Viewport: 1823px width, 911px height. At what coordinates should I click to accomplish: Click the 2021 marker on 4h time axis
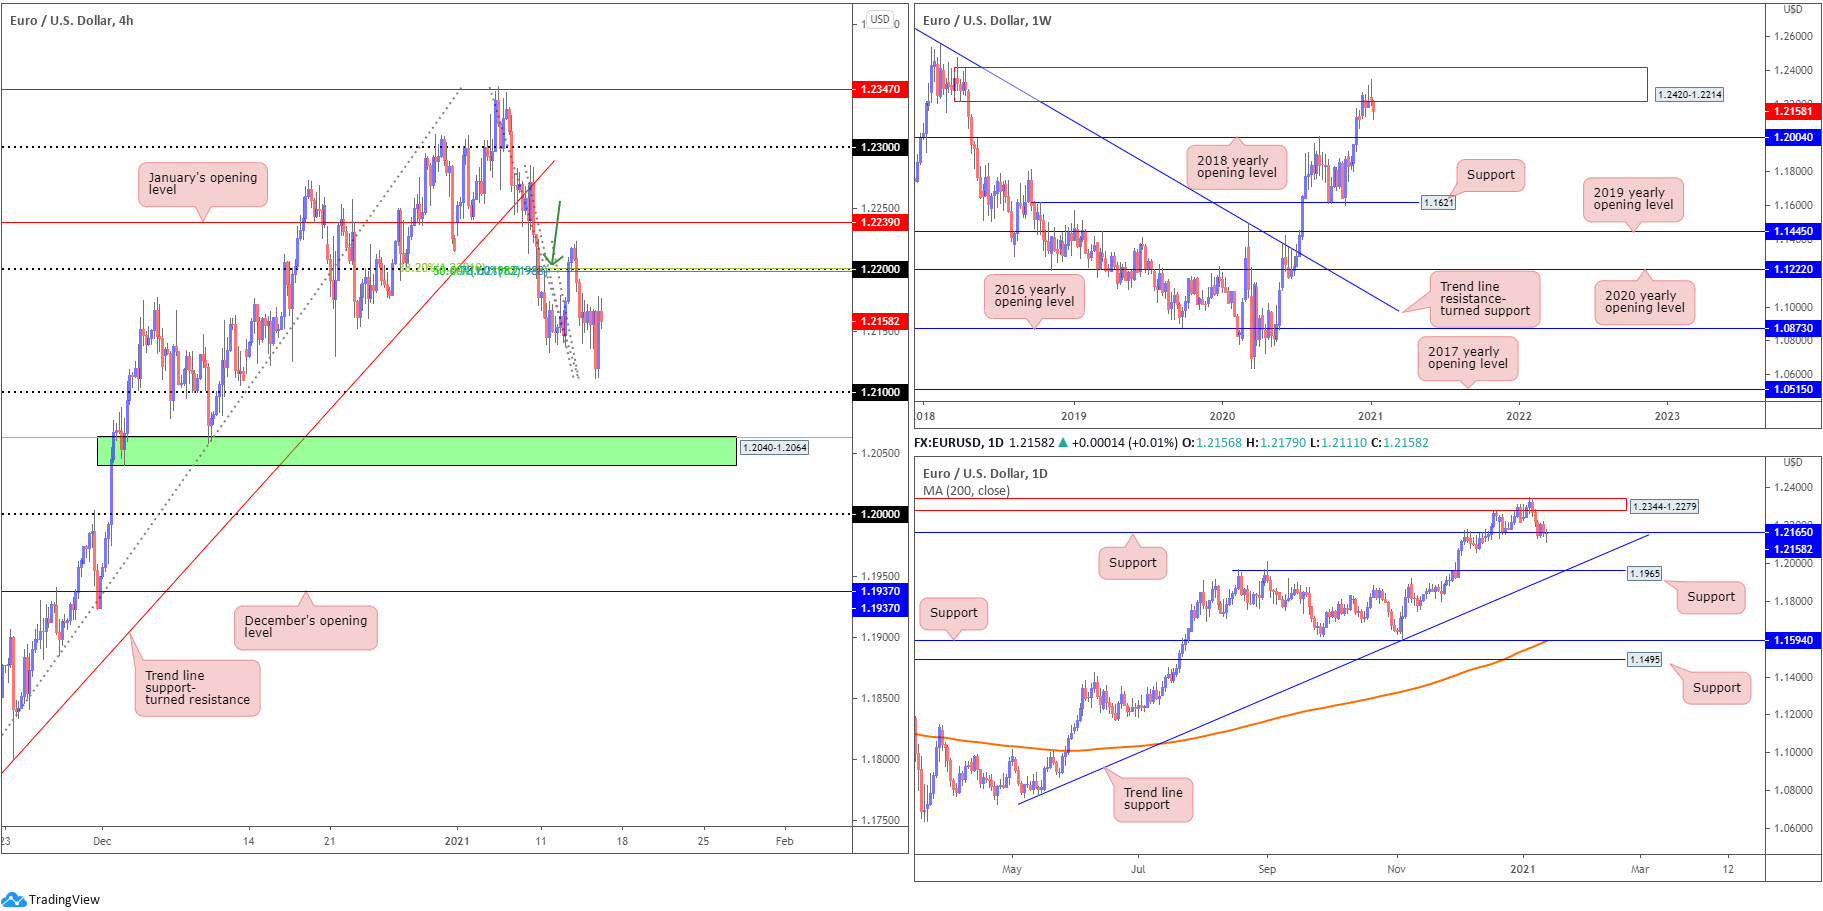457,841
